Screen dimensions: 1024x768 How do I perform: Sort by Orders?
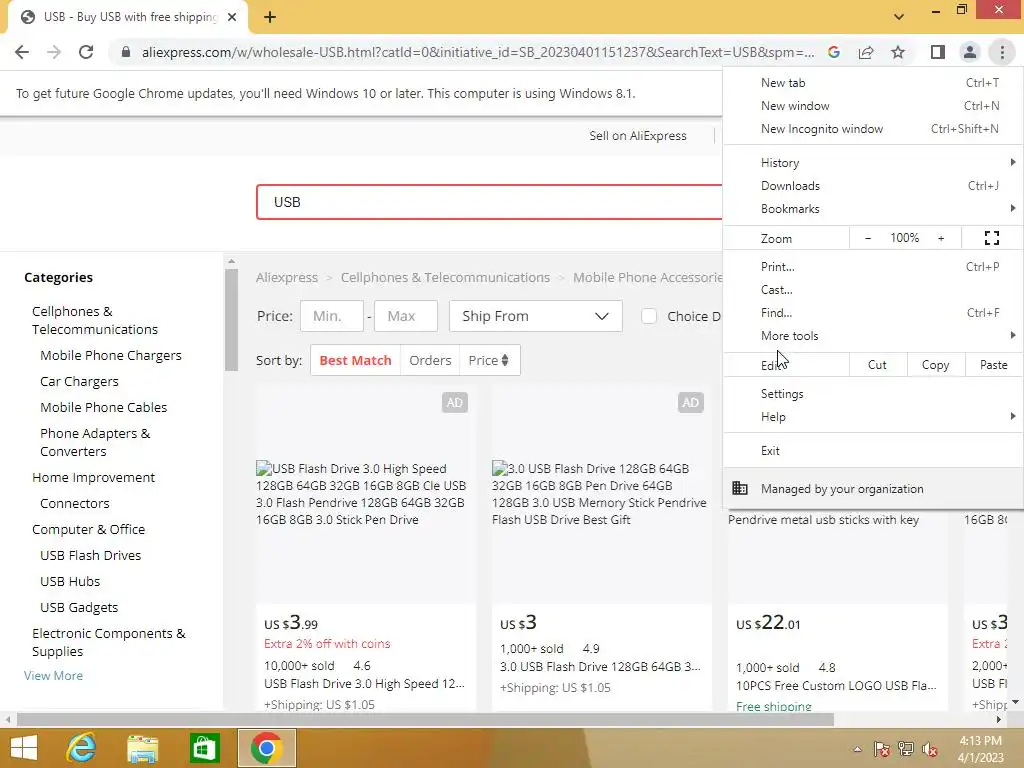click(430, 360)
